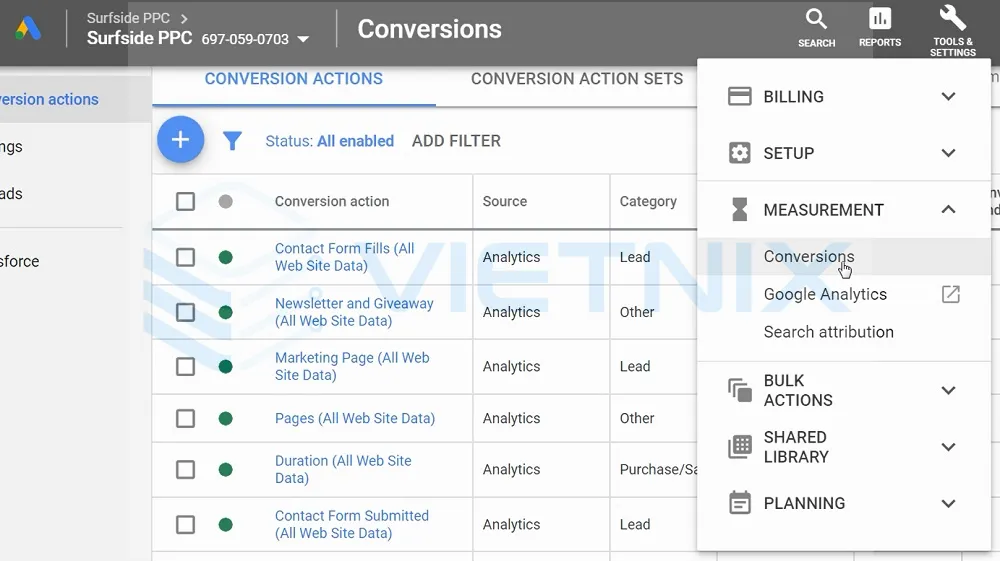Expand the Bulk Actions section chevron
This screenshot has width=1000, height=561.
pos(948,390)
